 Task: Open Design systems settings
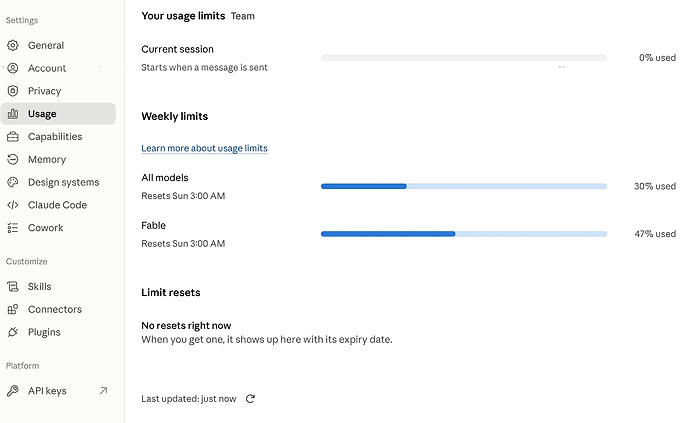58,182
